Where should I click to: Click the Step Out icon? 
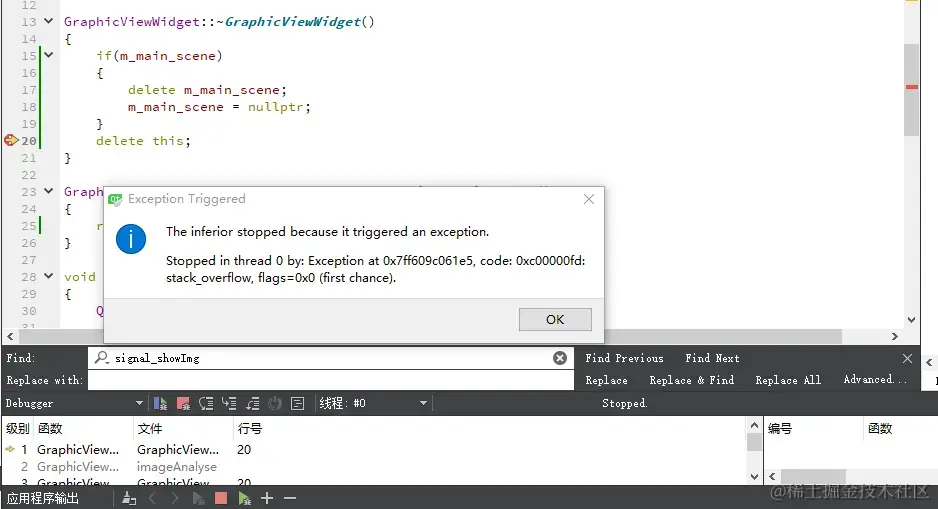pyautogui.click(x=252, y=404)
